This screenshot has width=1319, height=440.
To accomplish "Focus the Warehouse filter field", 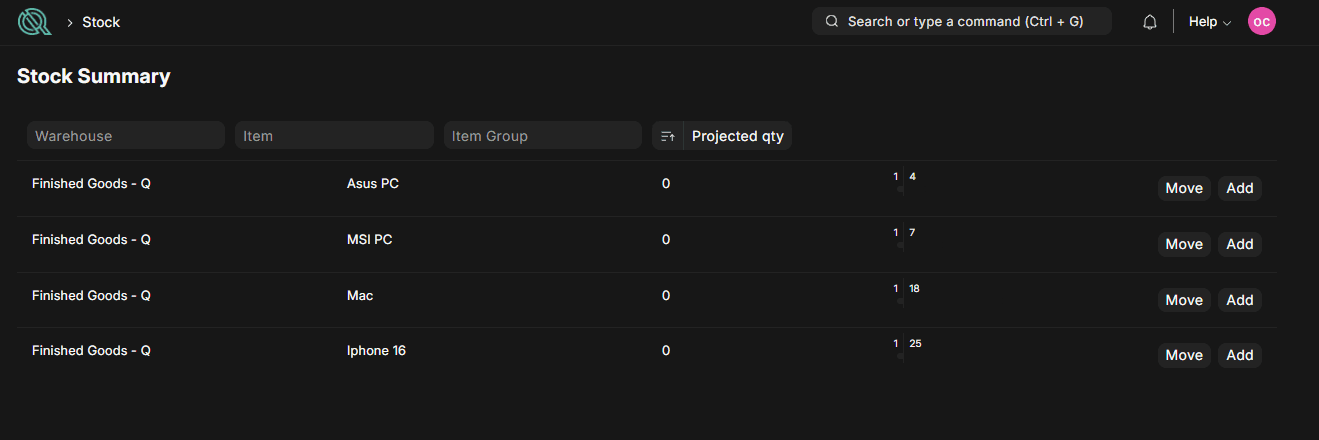I will [x=126, y=136].
